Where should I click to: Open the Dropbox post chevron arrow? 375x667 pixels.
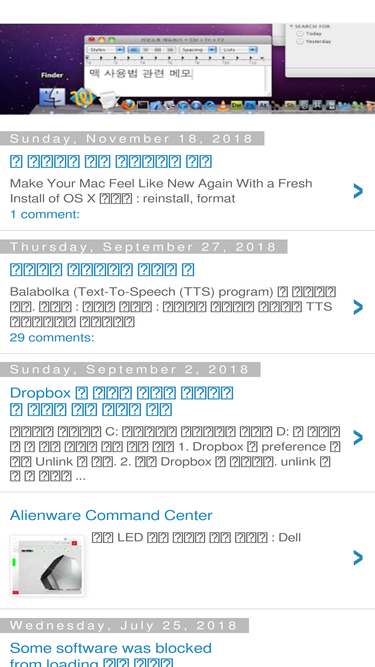(x=358, y=437)
